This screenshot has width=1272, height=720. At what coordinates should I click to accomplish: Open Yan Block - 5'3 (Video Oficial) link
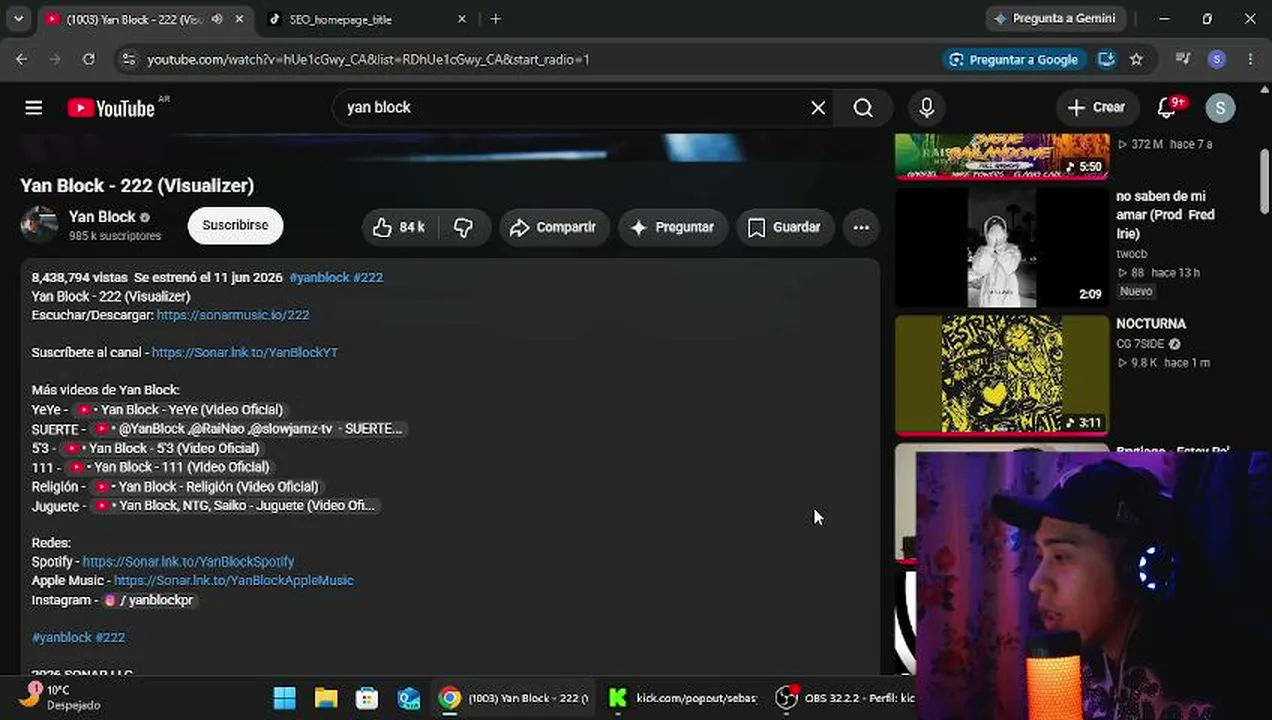pyautogui.click(x=161, y=448)
